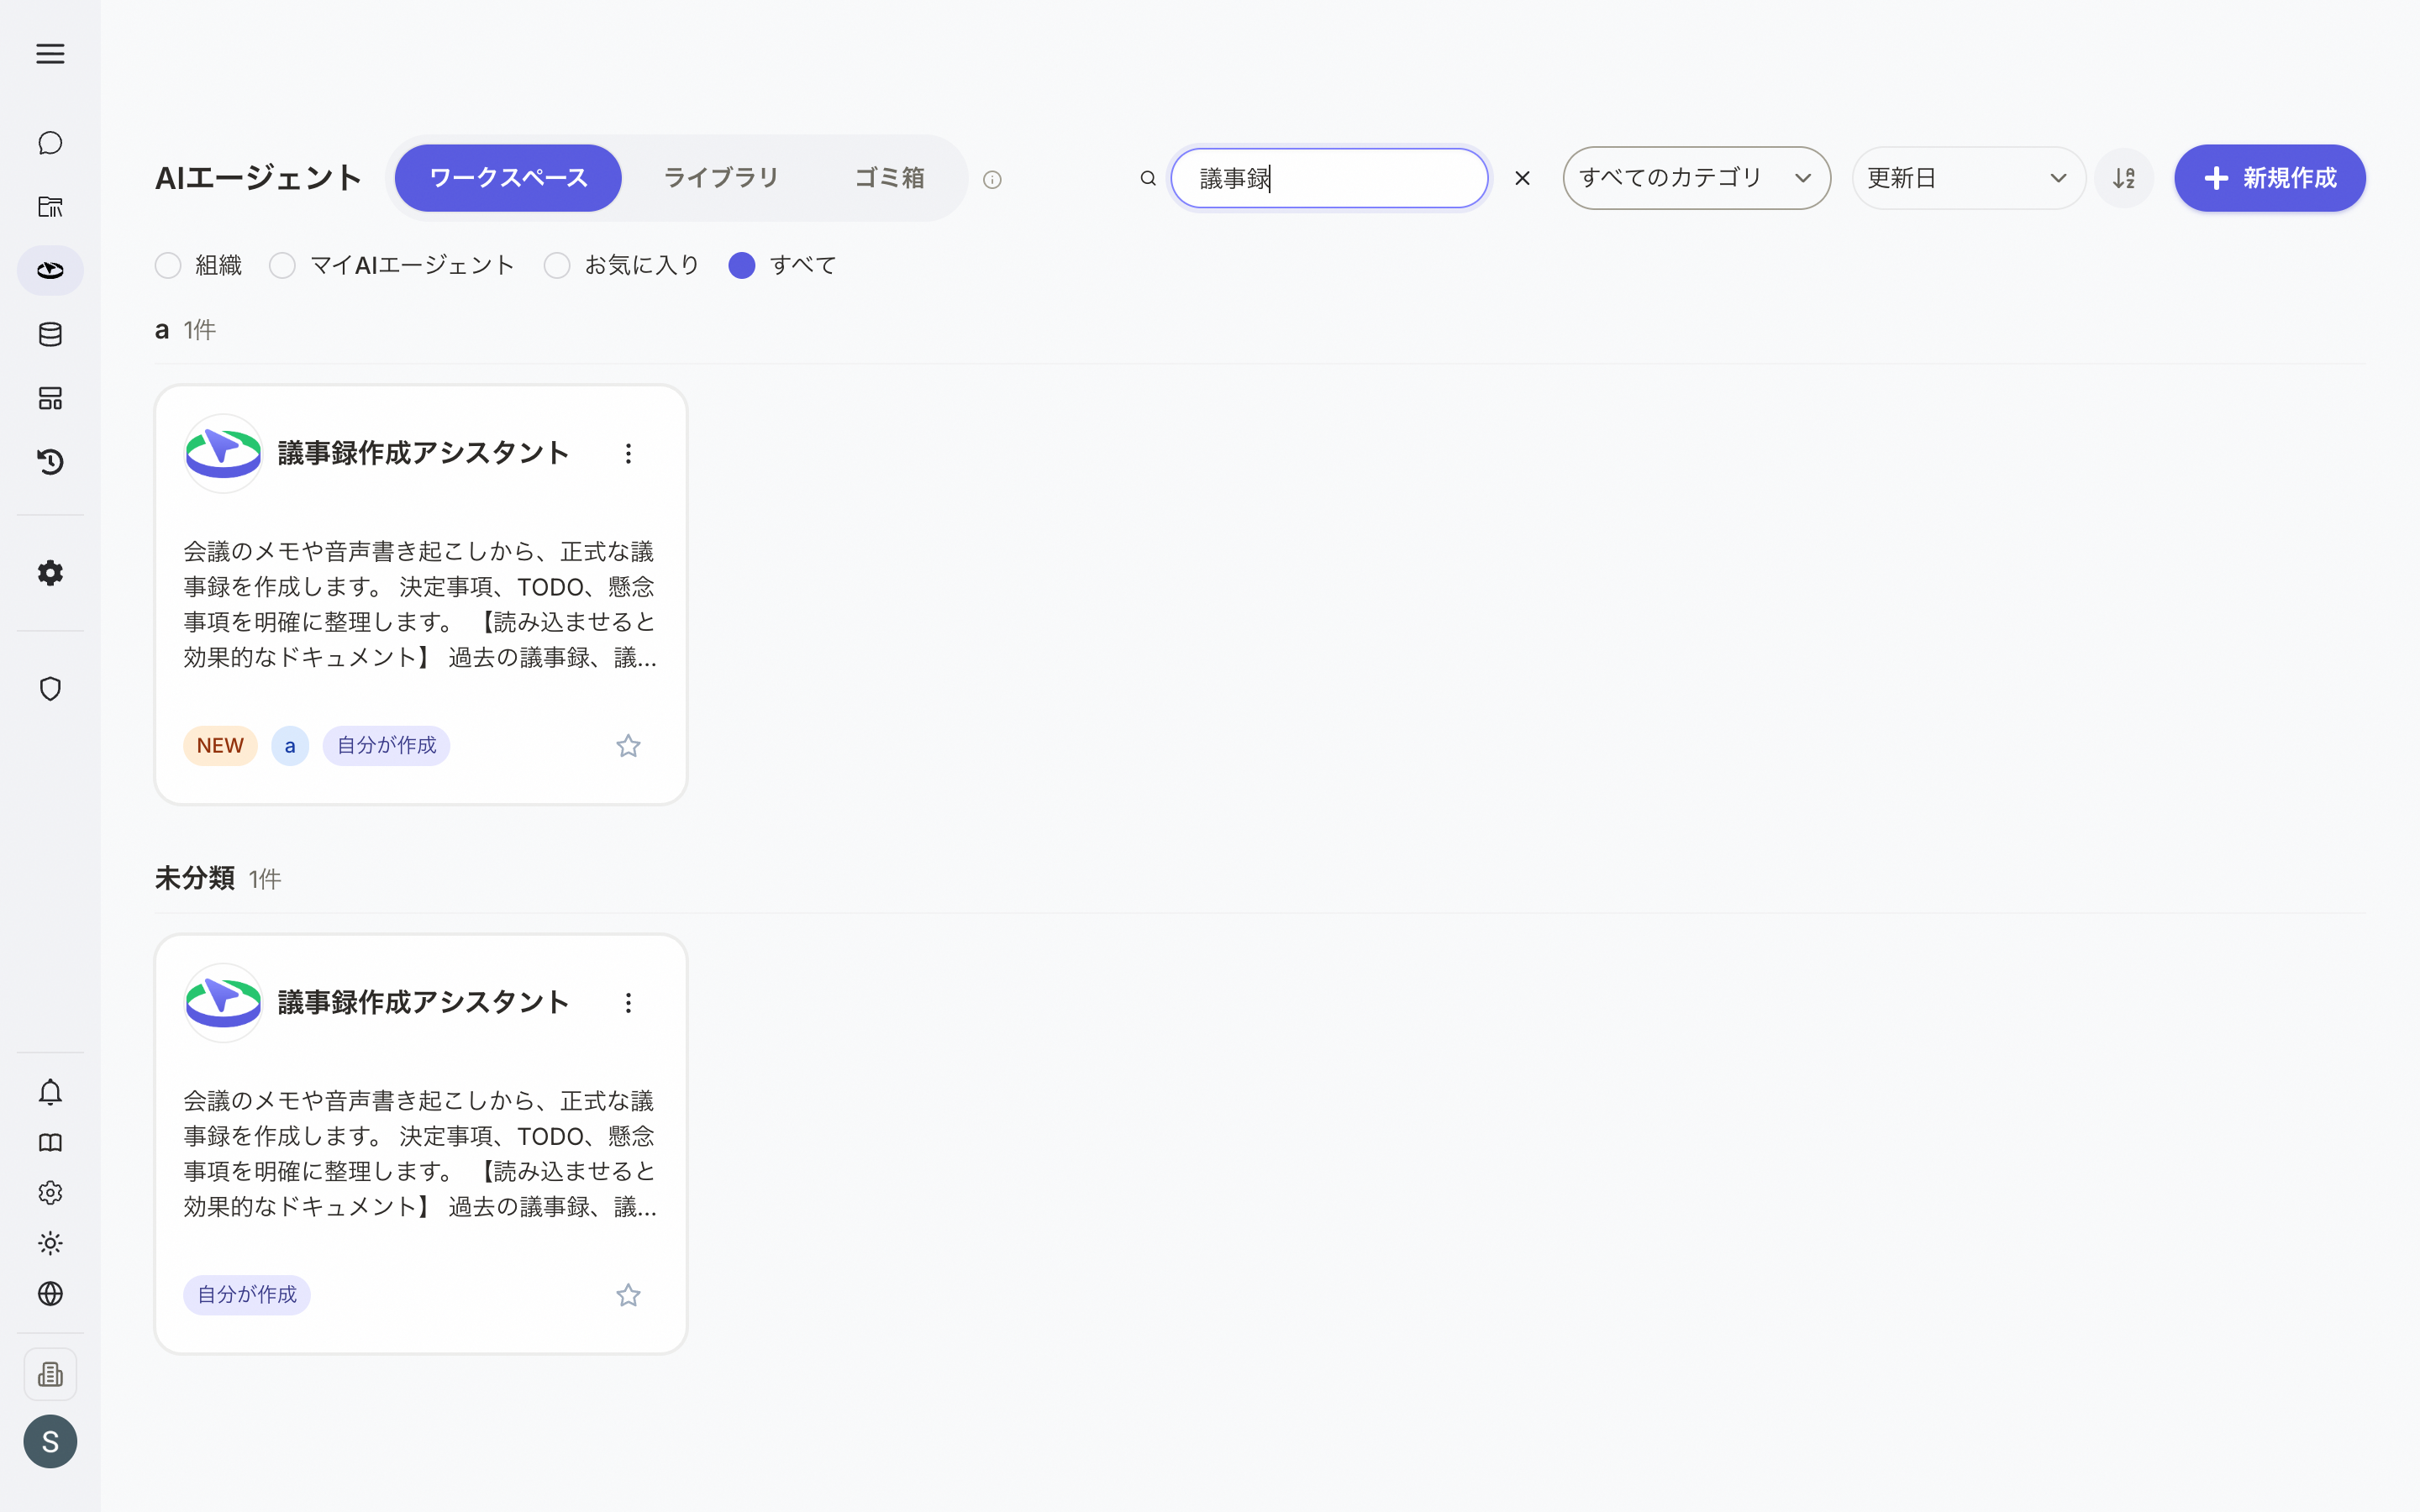Open the organization building icon
The image size is (2420, 1512).
50,1374
